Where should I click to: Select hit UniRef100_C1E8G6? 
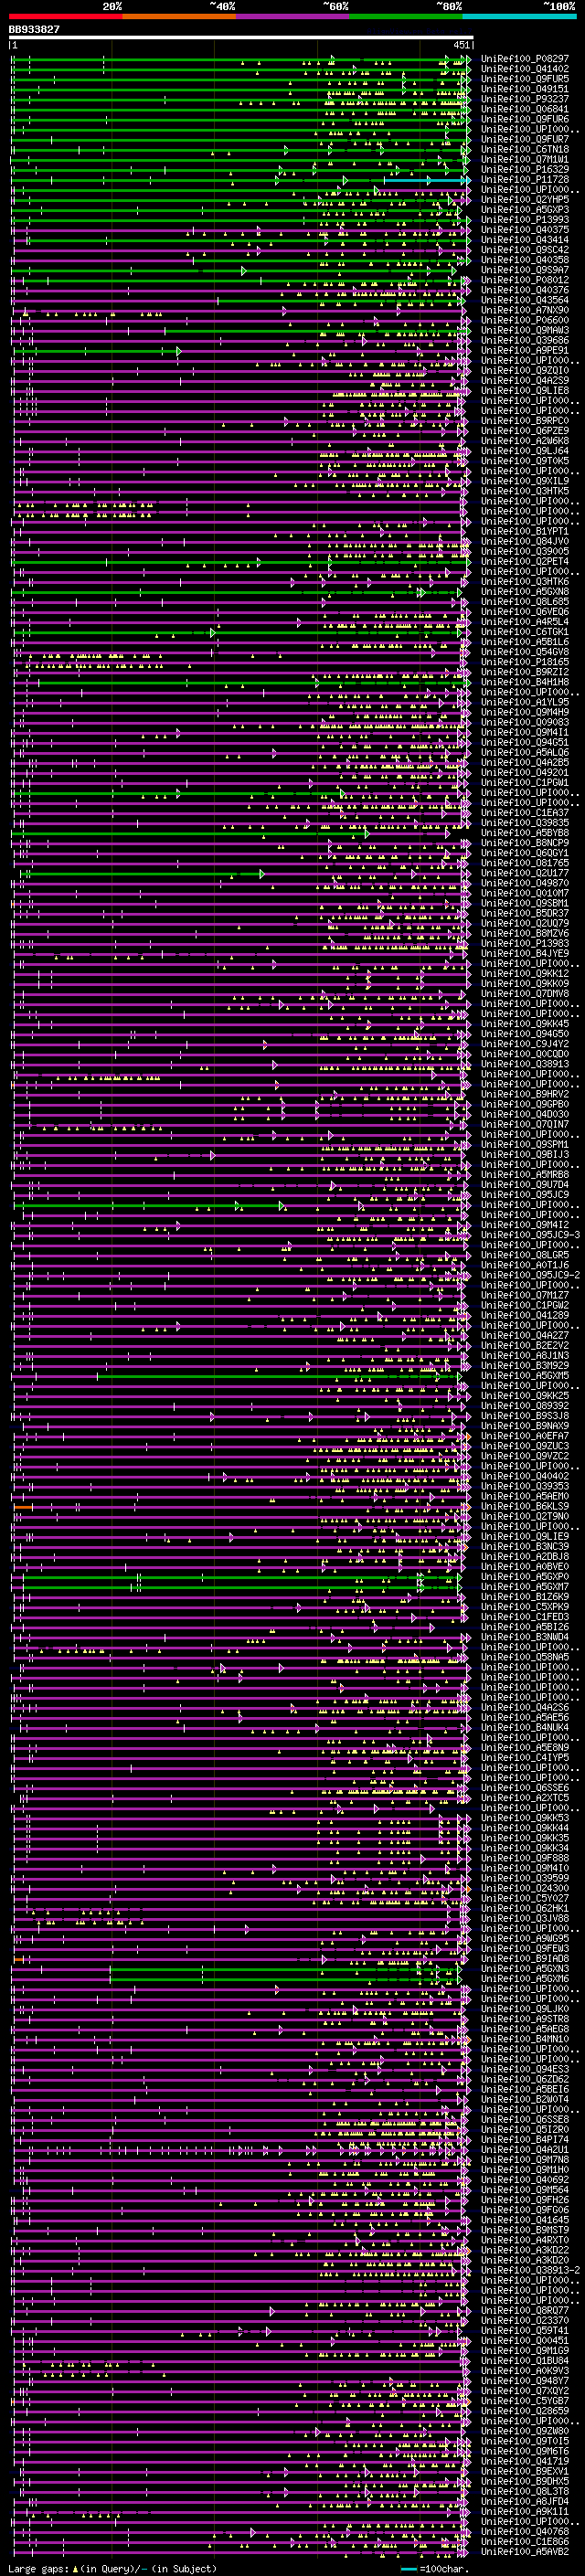point(524,2541)
